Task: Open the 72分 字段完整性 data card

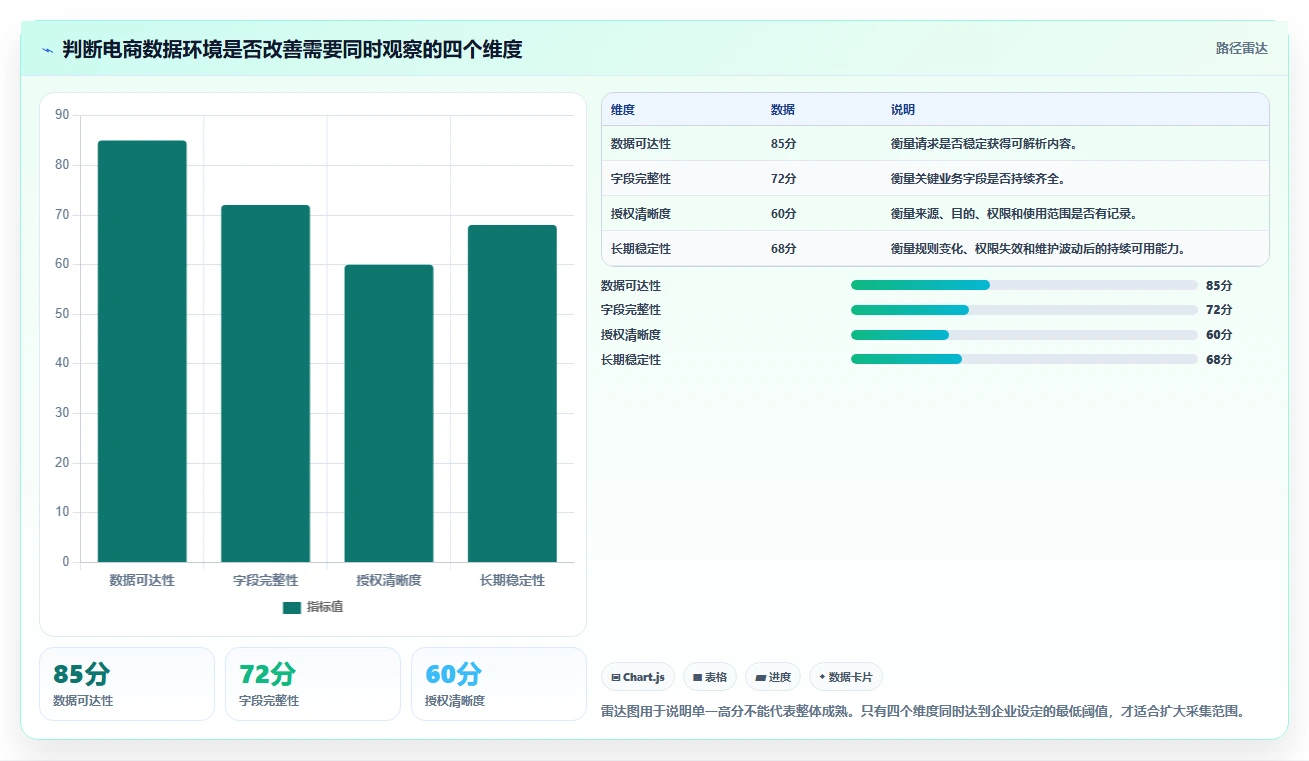Action: click(313, 684)
